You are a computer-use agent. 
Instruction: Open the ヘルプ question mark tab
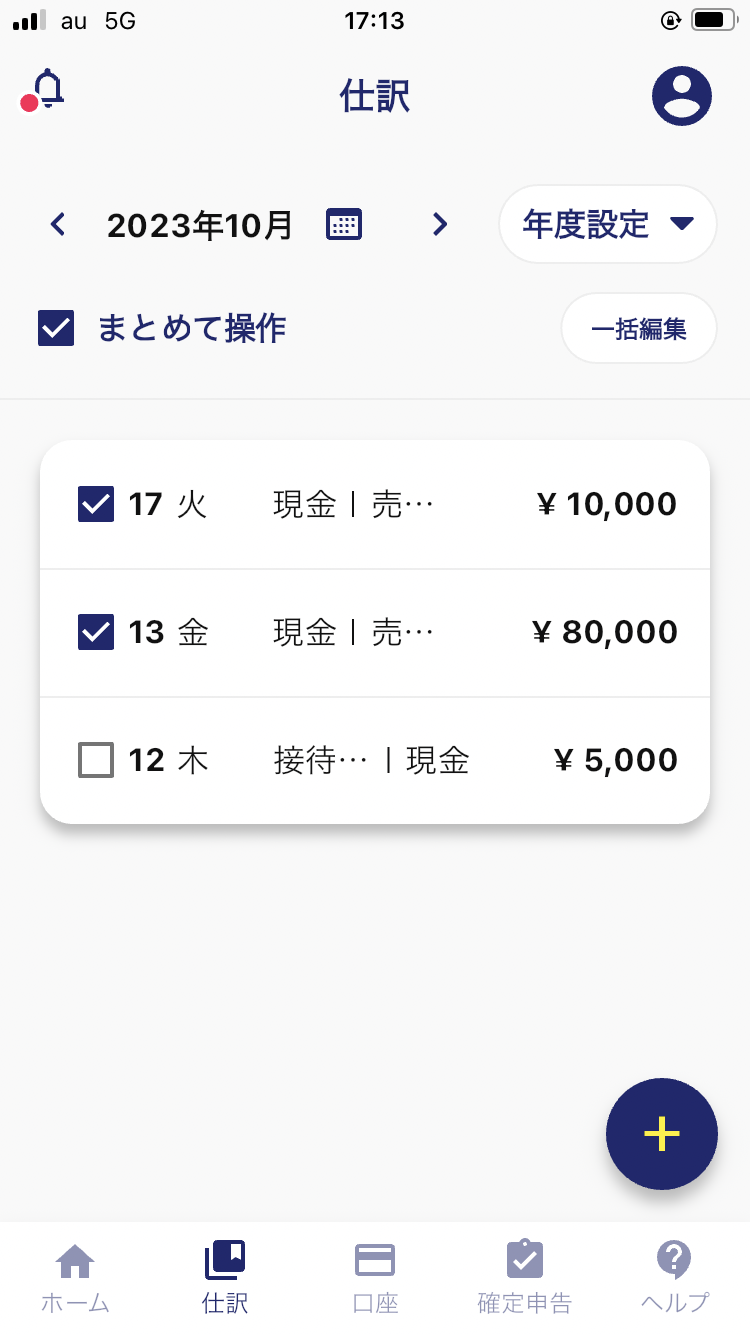click(x=675, y=1277)
